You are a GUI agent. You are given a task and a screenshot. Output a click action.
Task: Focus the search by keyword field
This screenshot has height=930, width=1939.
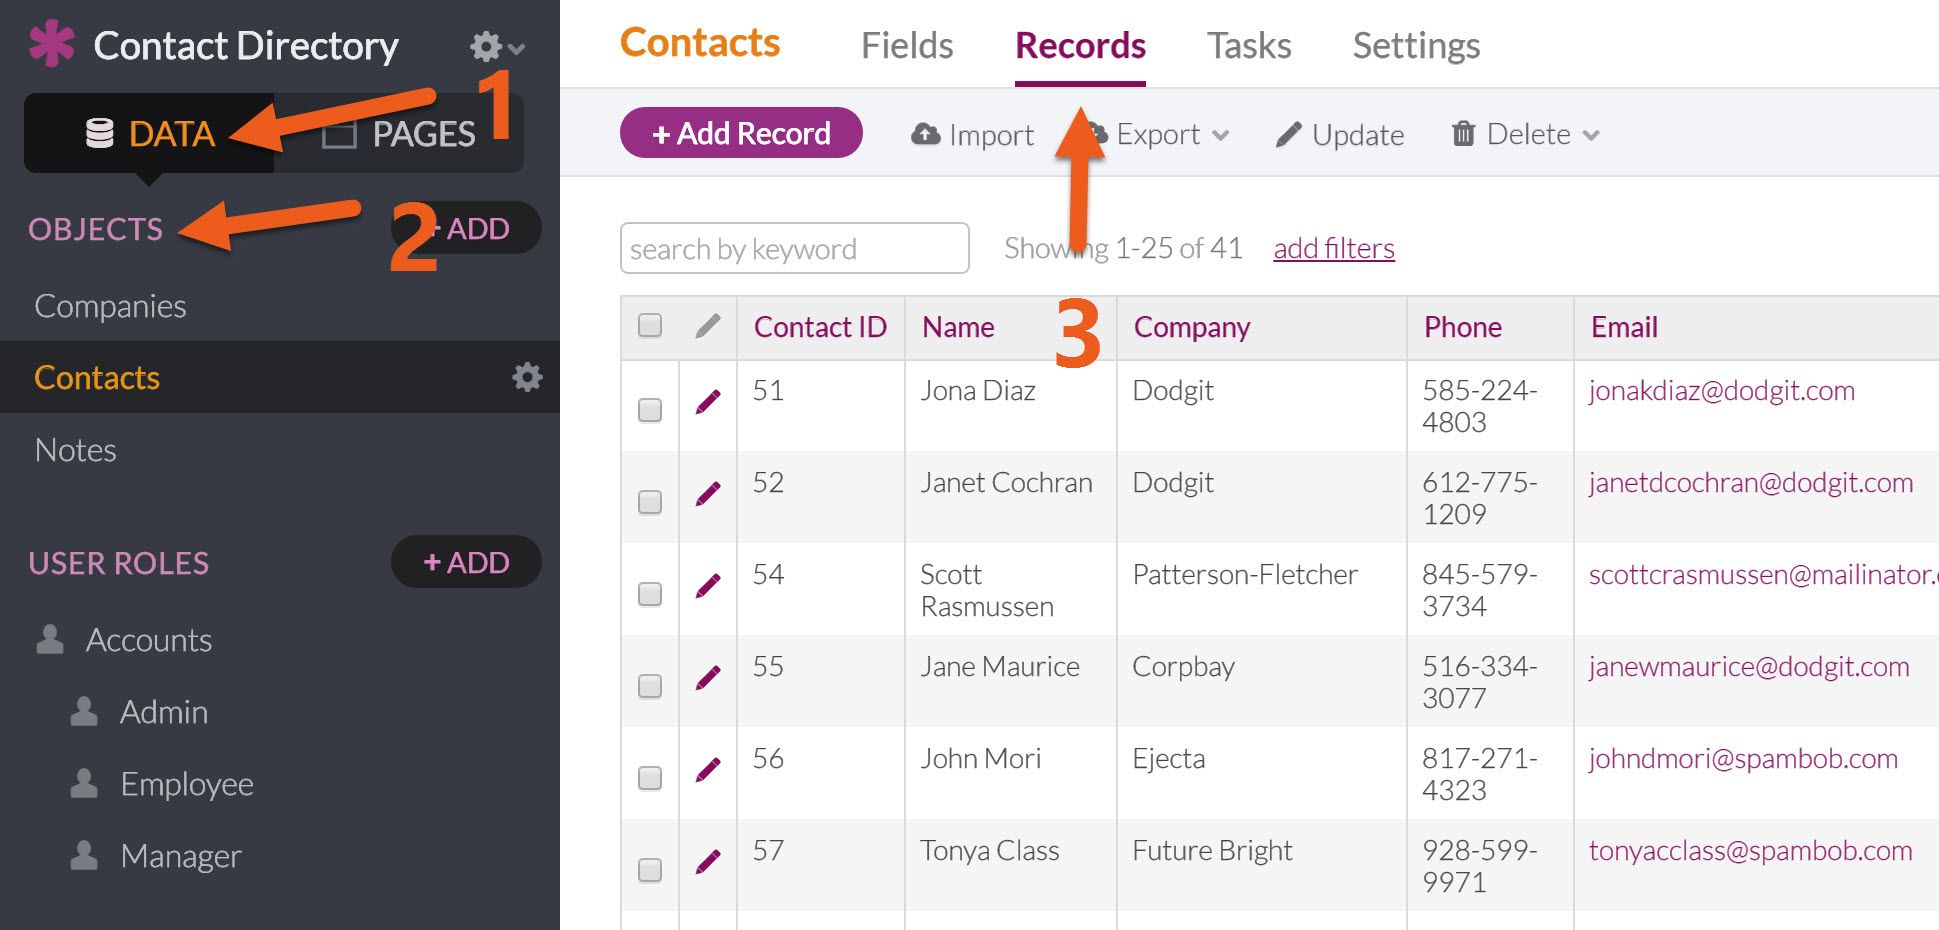795,248
